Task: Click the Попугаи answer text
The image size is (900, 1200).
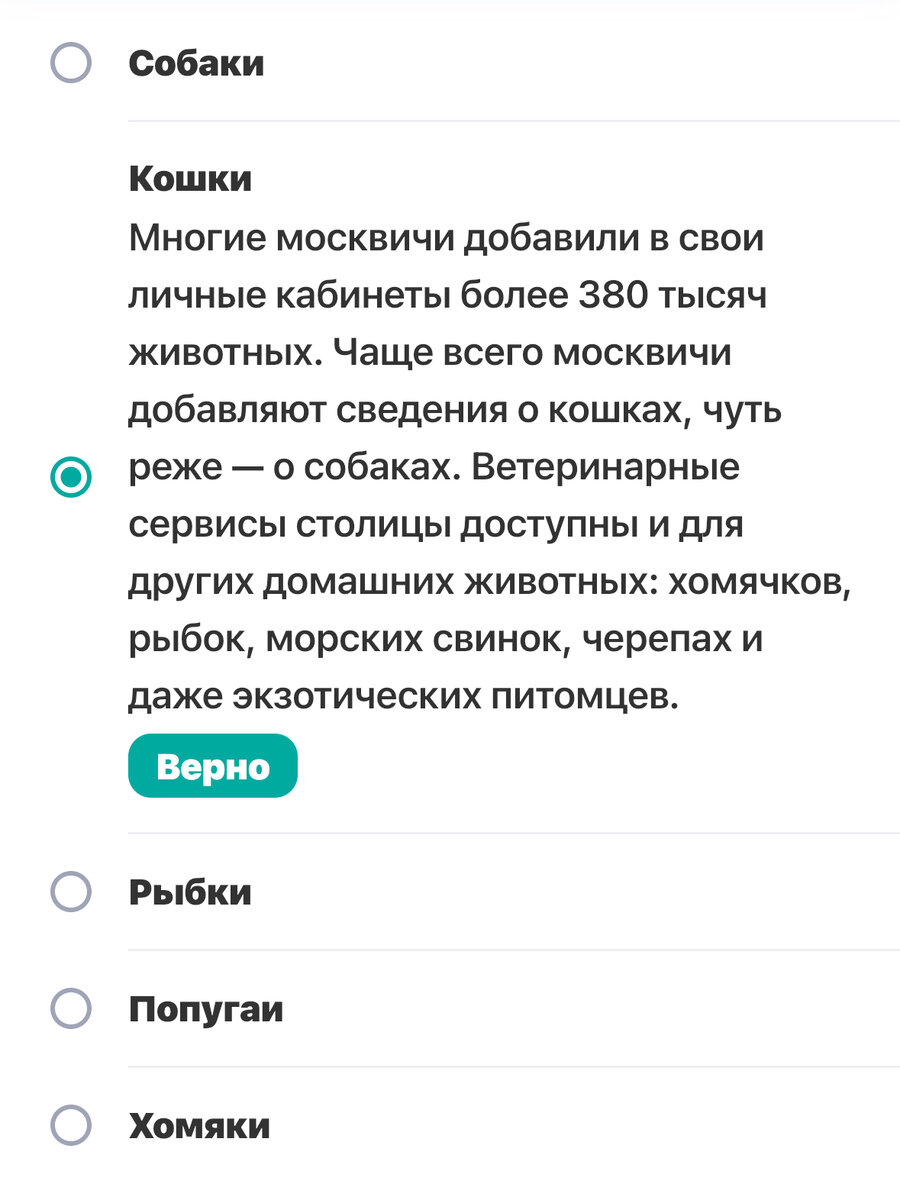Action: (205, 1009)
